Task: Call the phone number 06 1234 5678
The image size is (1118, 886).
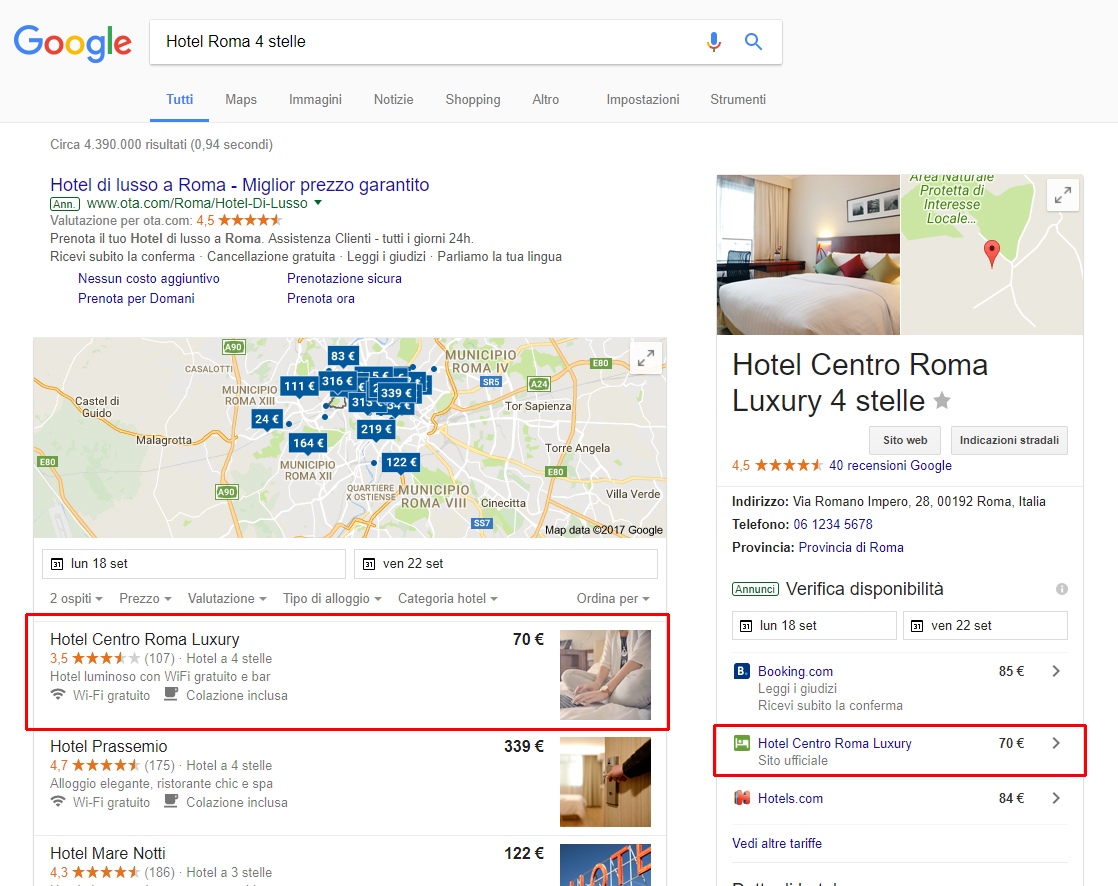Action: coord(833,525)
